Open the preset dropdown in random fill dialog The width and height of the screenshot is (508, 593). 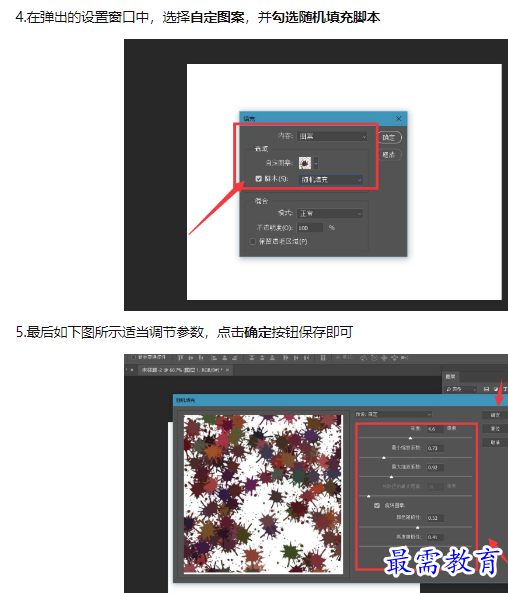(x=393, y=414)
